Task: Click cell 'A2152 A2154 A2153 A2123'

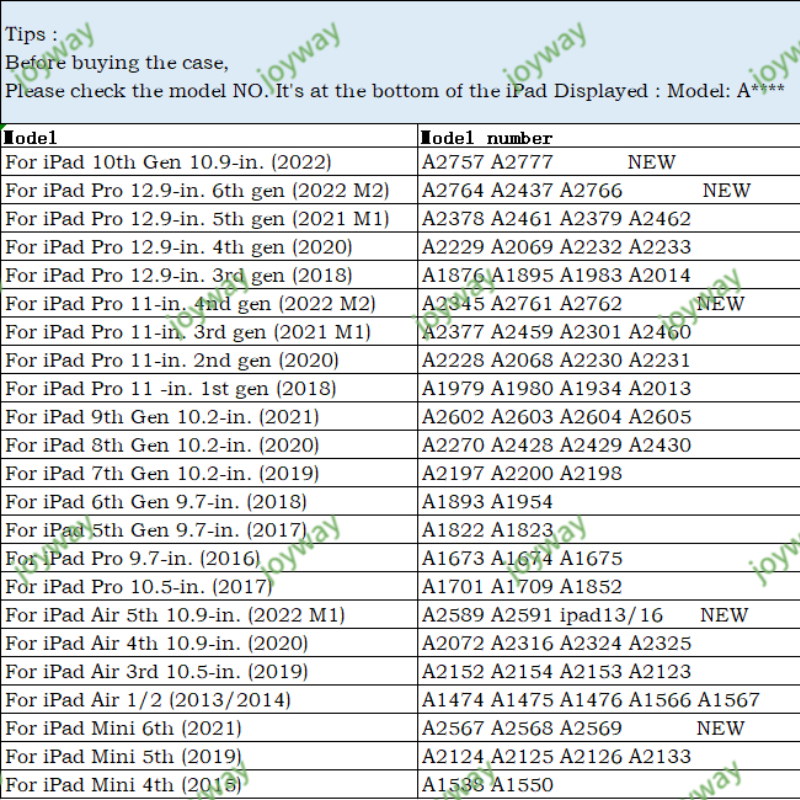Action: pos(609,671)
